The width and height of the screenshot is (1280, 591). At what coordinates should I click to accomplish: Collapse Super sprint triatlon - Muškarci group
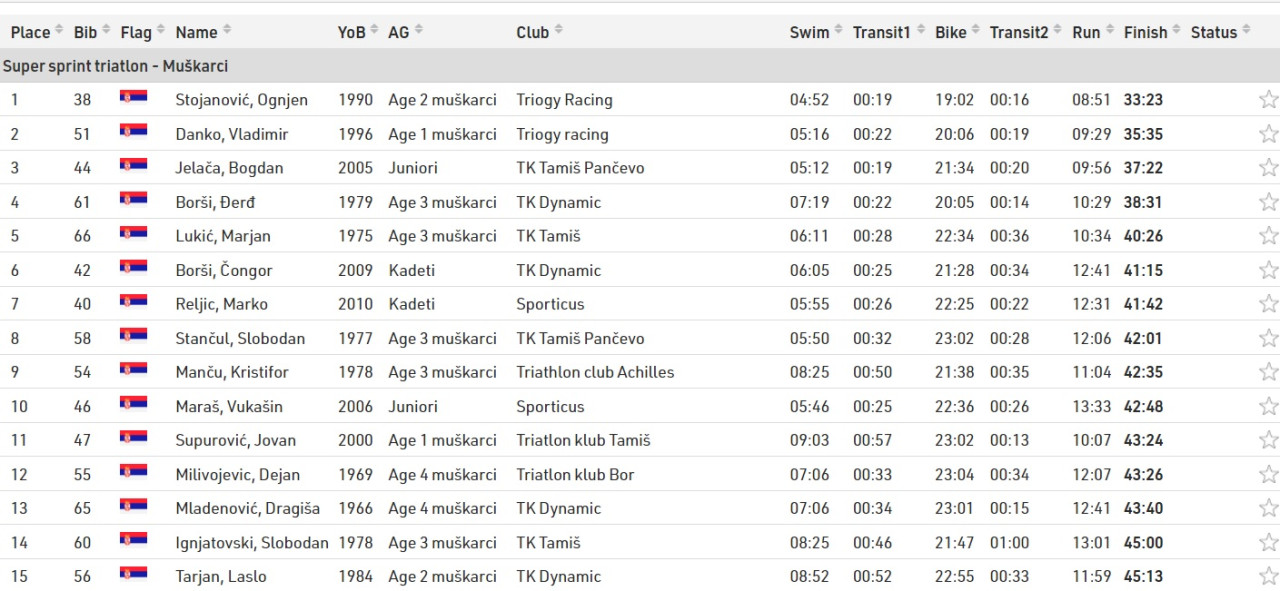click(x=640, y=66)
